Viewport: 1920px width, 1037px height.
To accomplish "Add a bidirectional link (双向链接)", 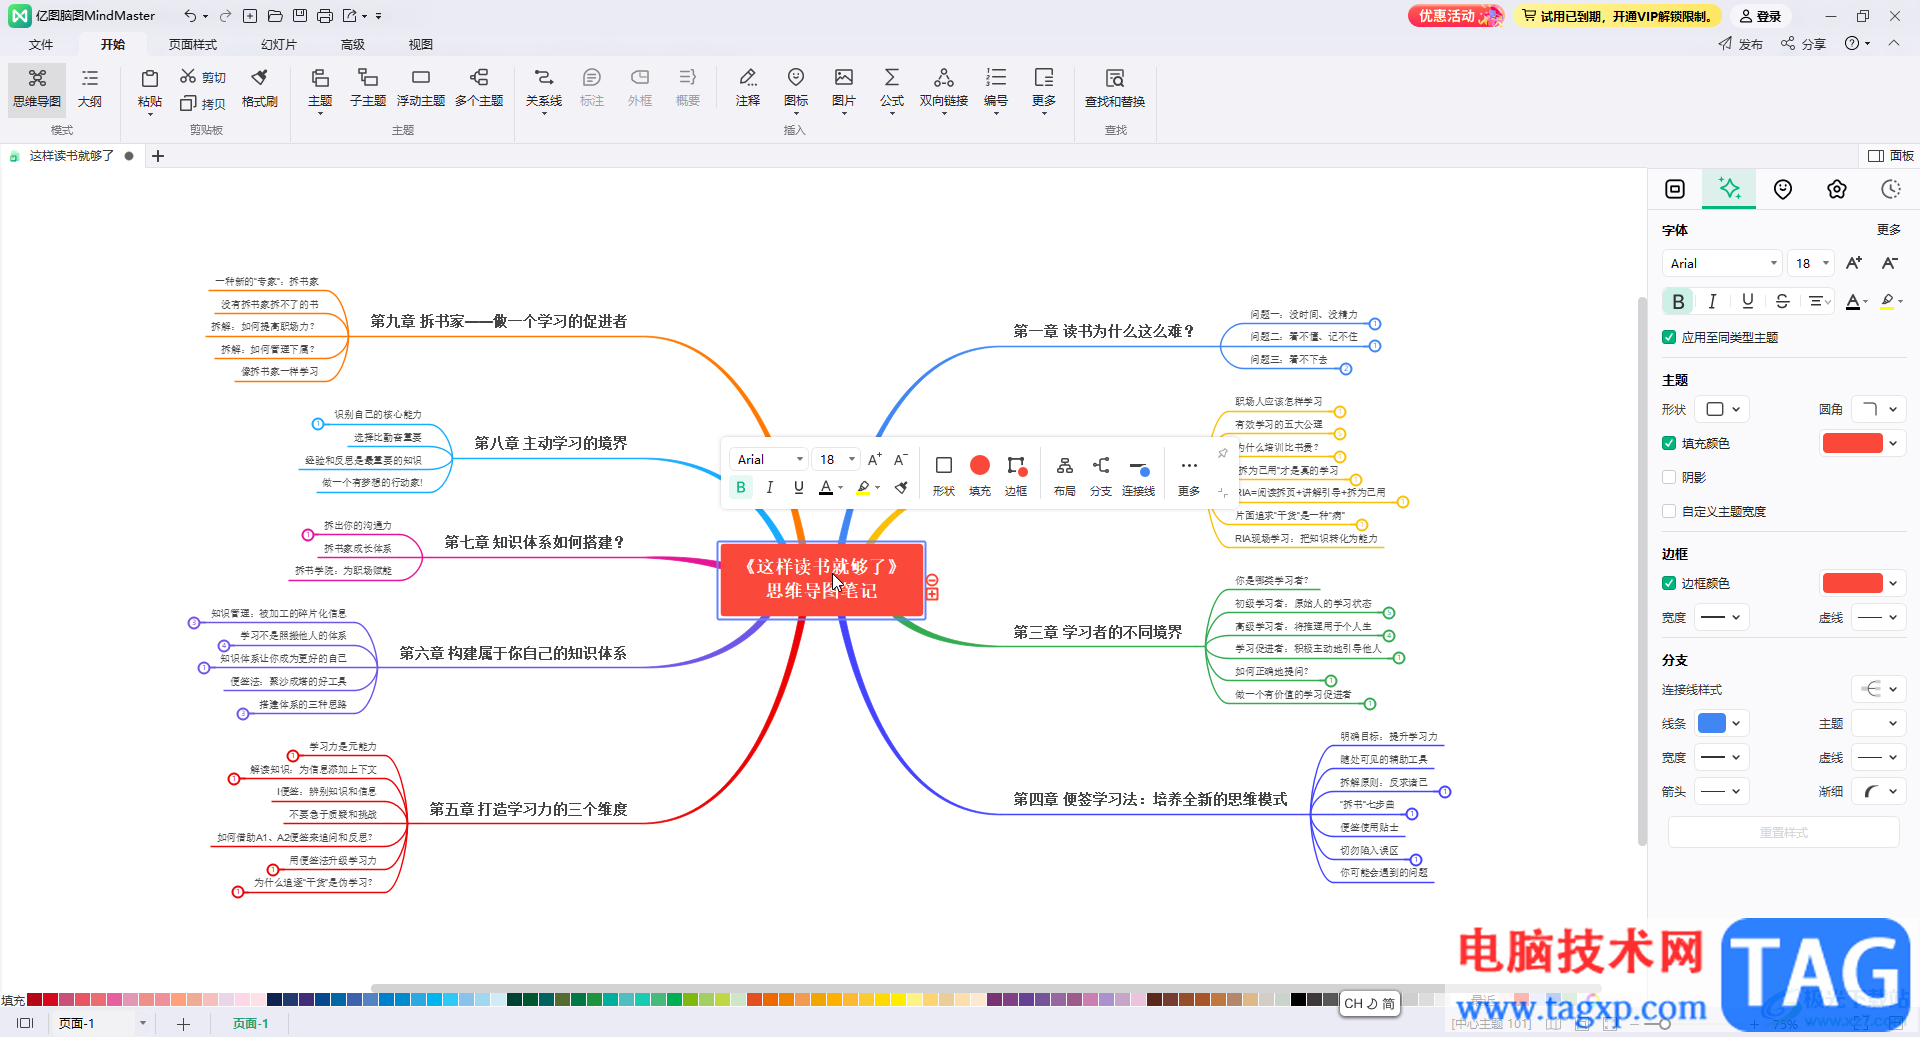I will tap(944, 89).
